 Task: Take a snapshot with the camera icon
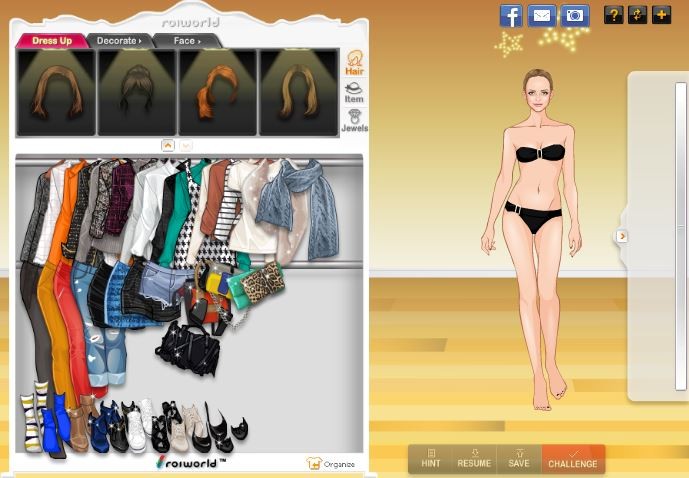(574, 15)
